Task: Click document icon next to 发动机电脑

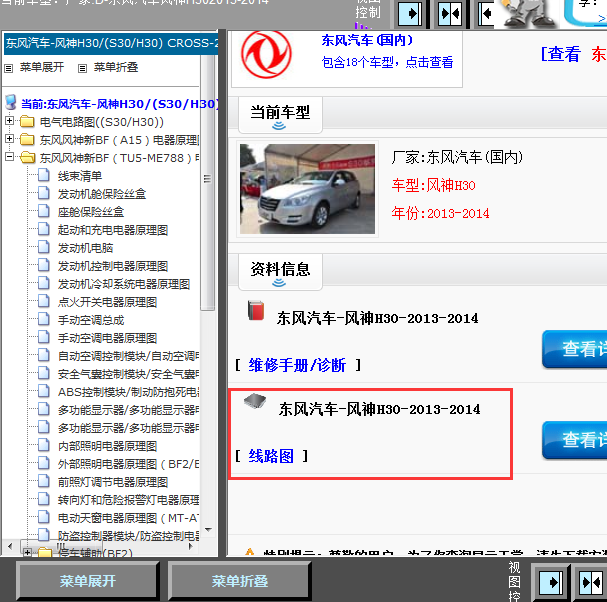Action: [x=44, y=247]
